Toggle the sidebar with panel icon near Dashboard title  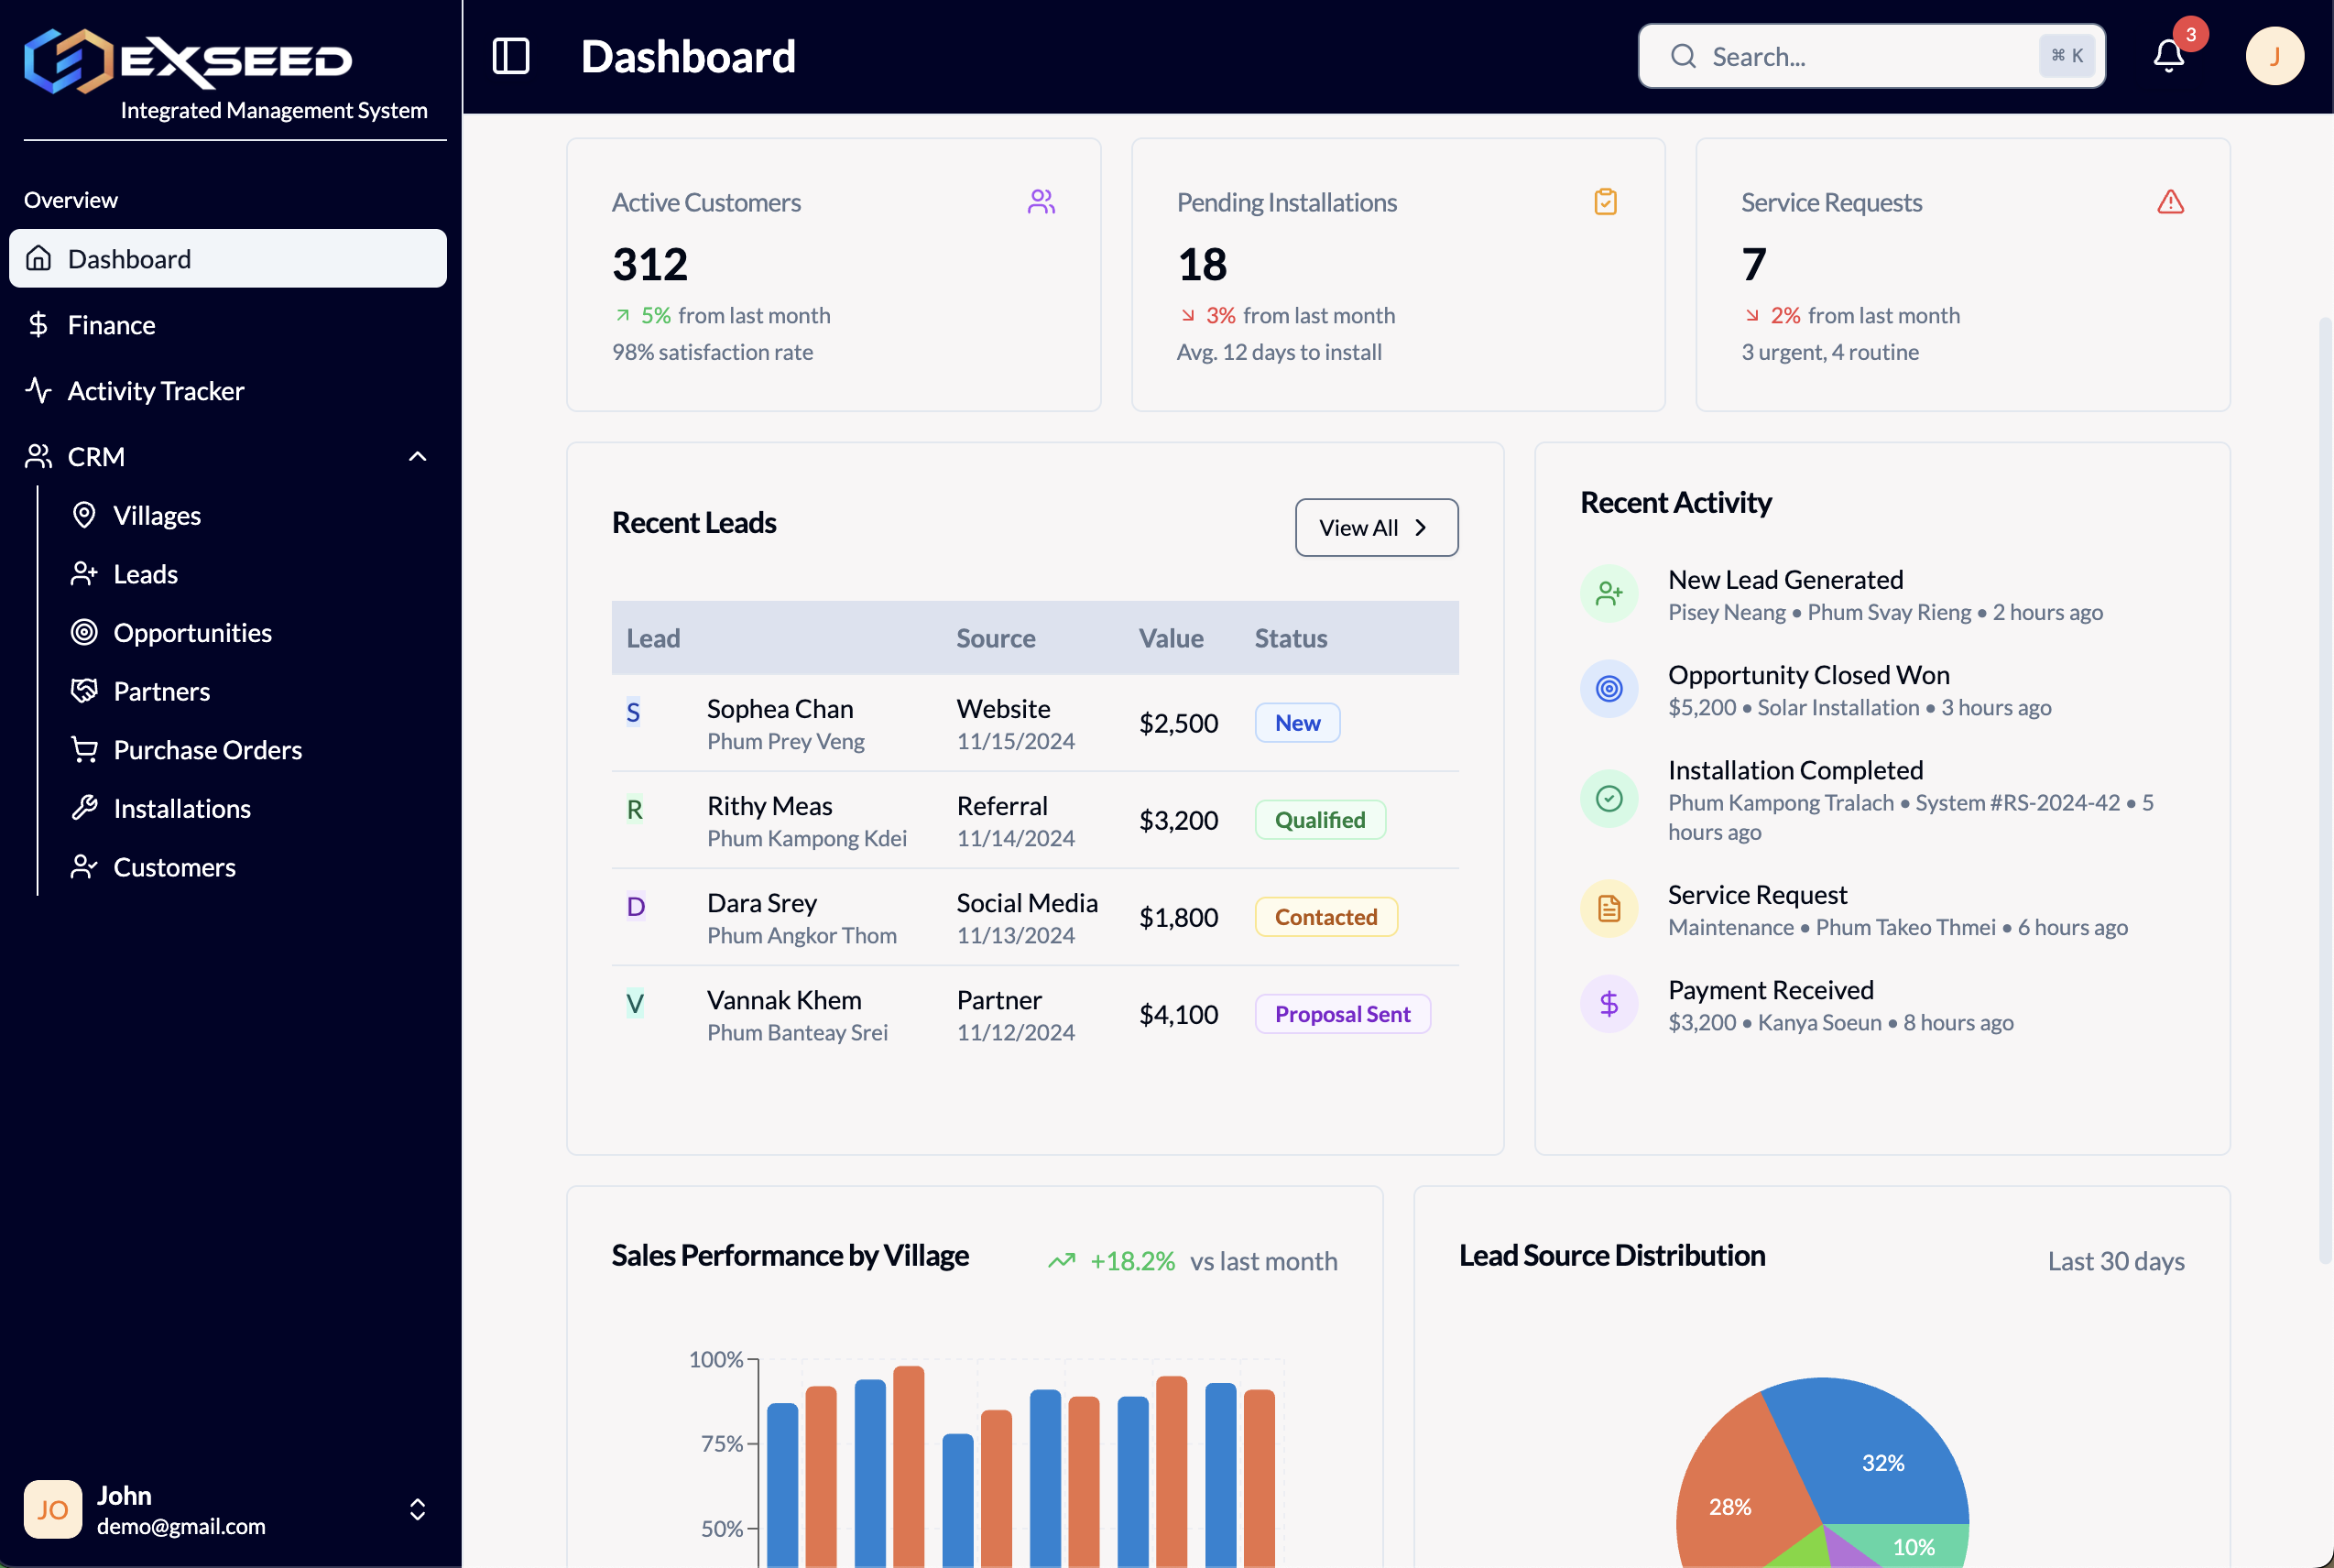click(x=511, y=57)
